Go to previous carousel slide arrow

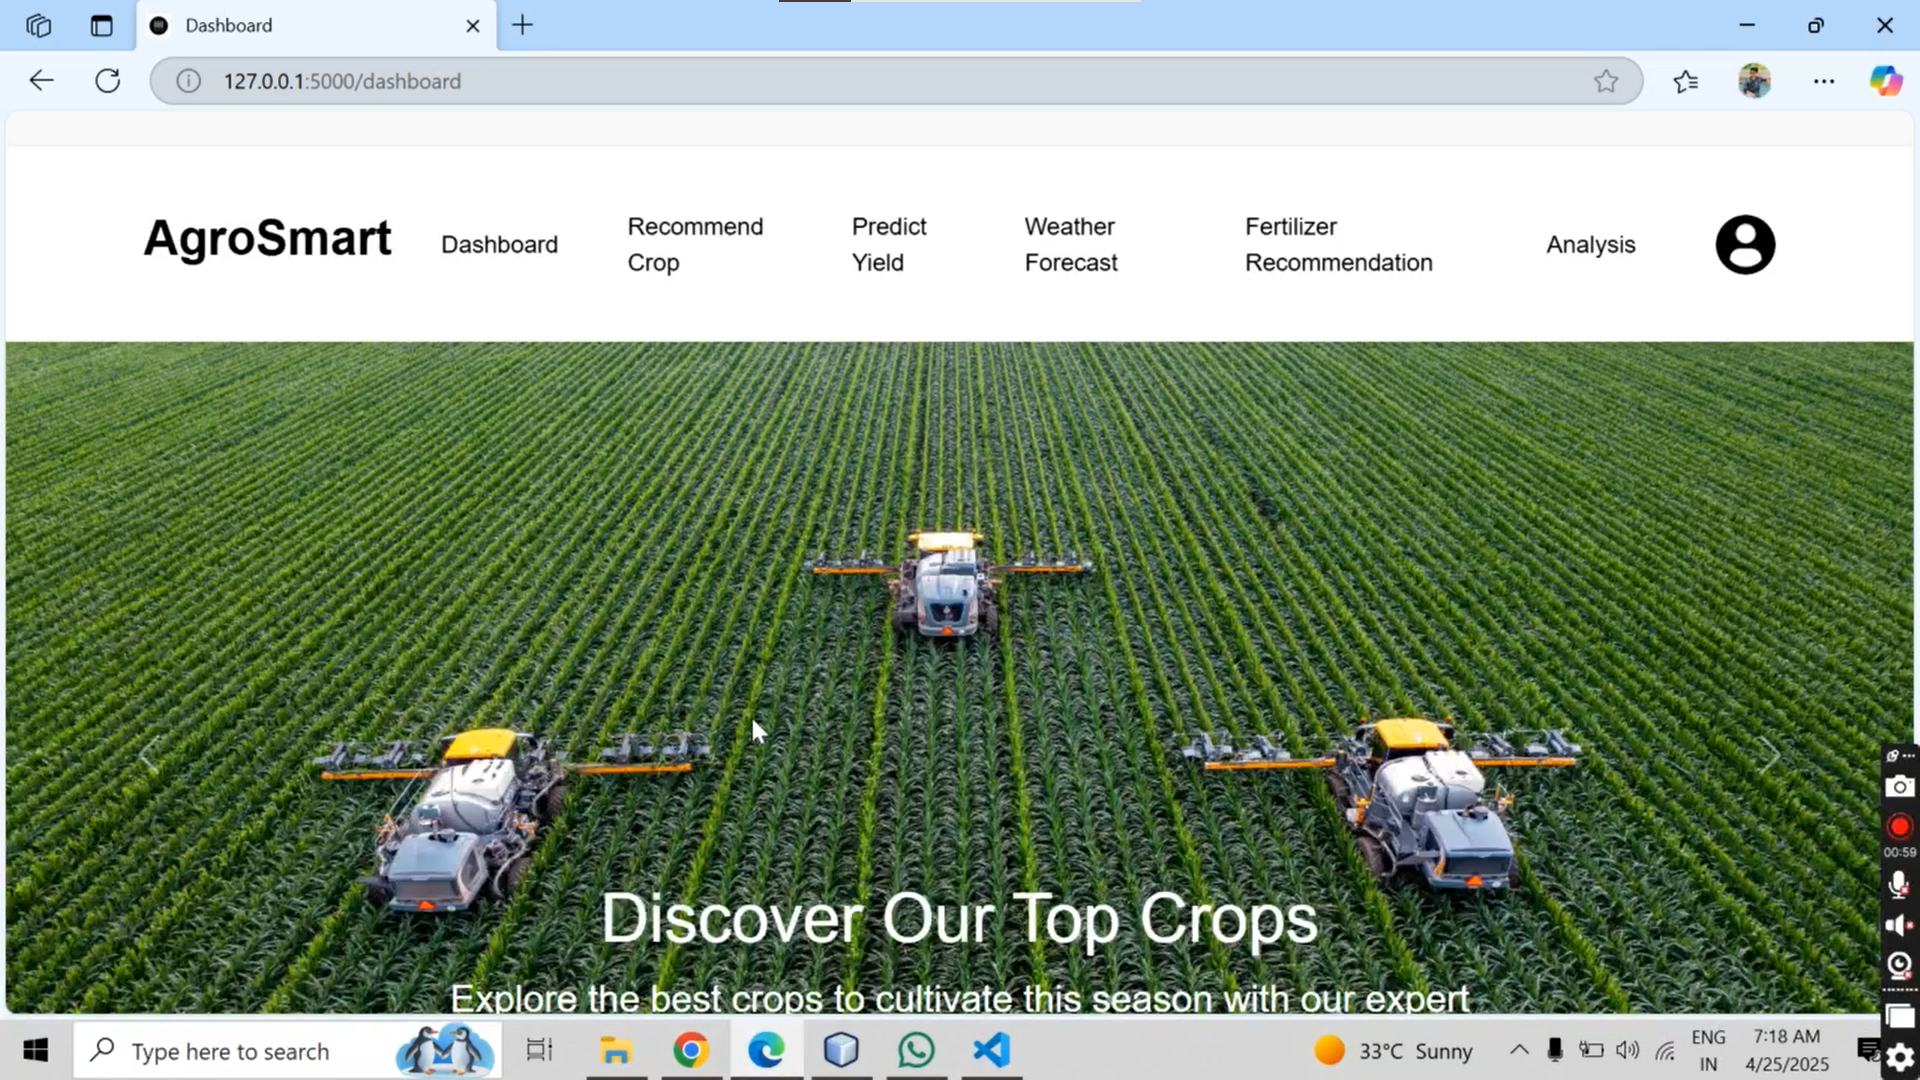[x=150, y=754]
